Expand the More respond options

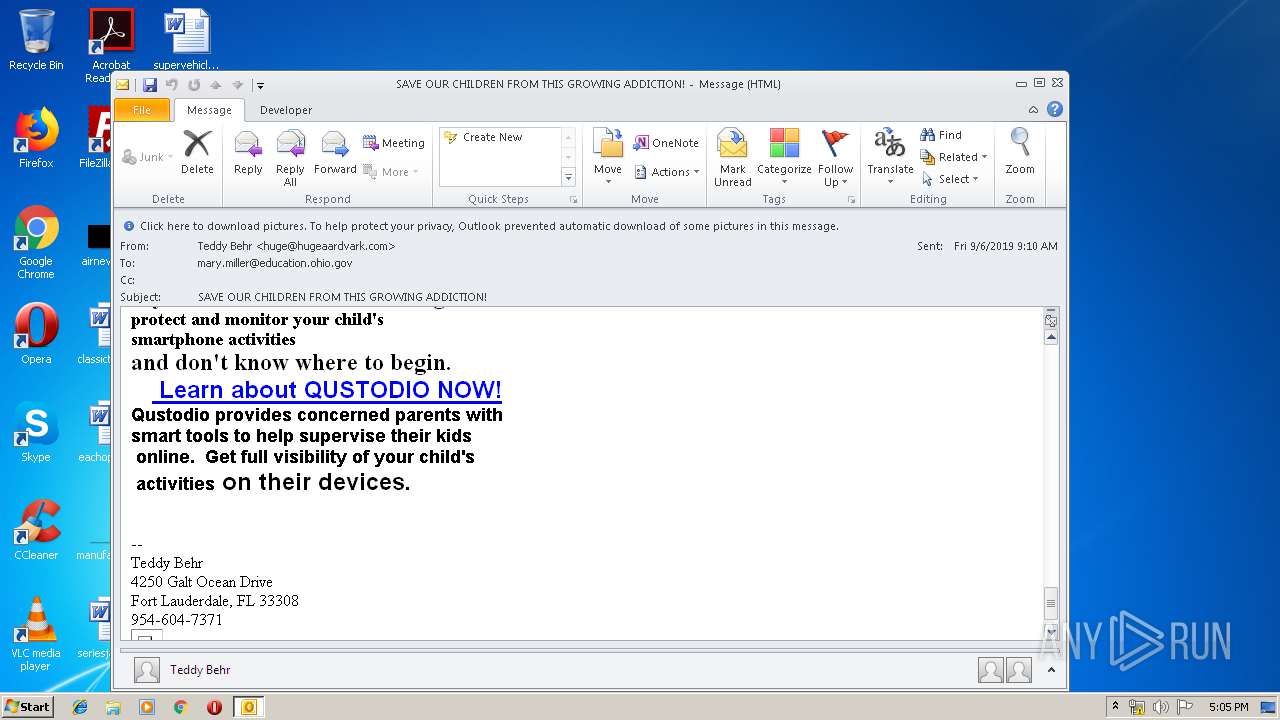tap(391, 172)
